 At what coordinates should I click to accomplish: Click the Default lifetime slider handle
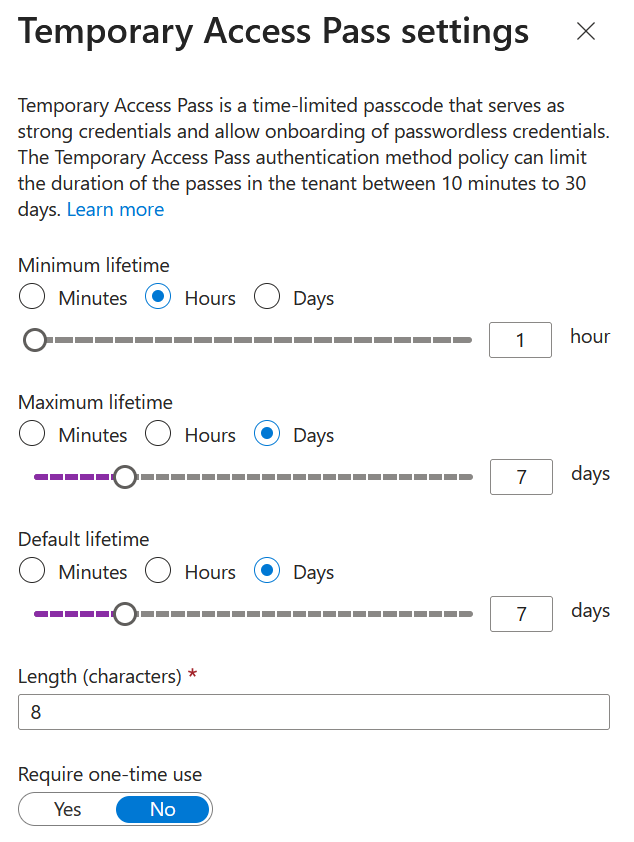pos(125,614)
